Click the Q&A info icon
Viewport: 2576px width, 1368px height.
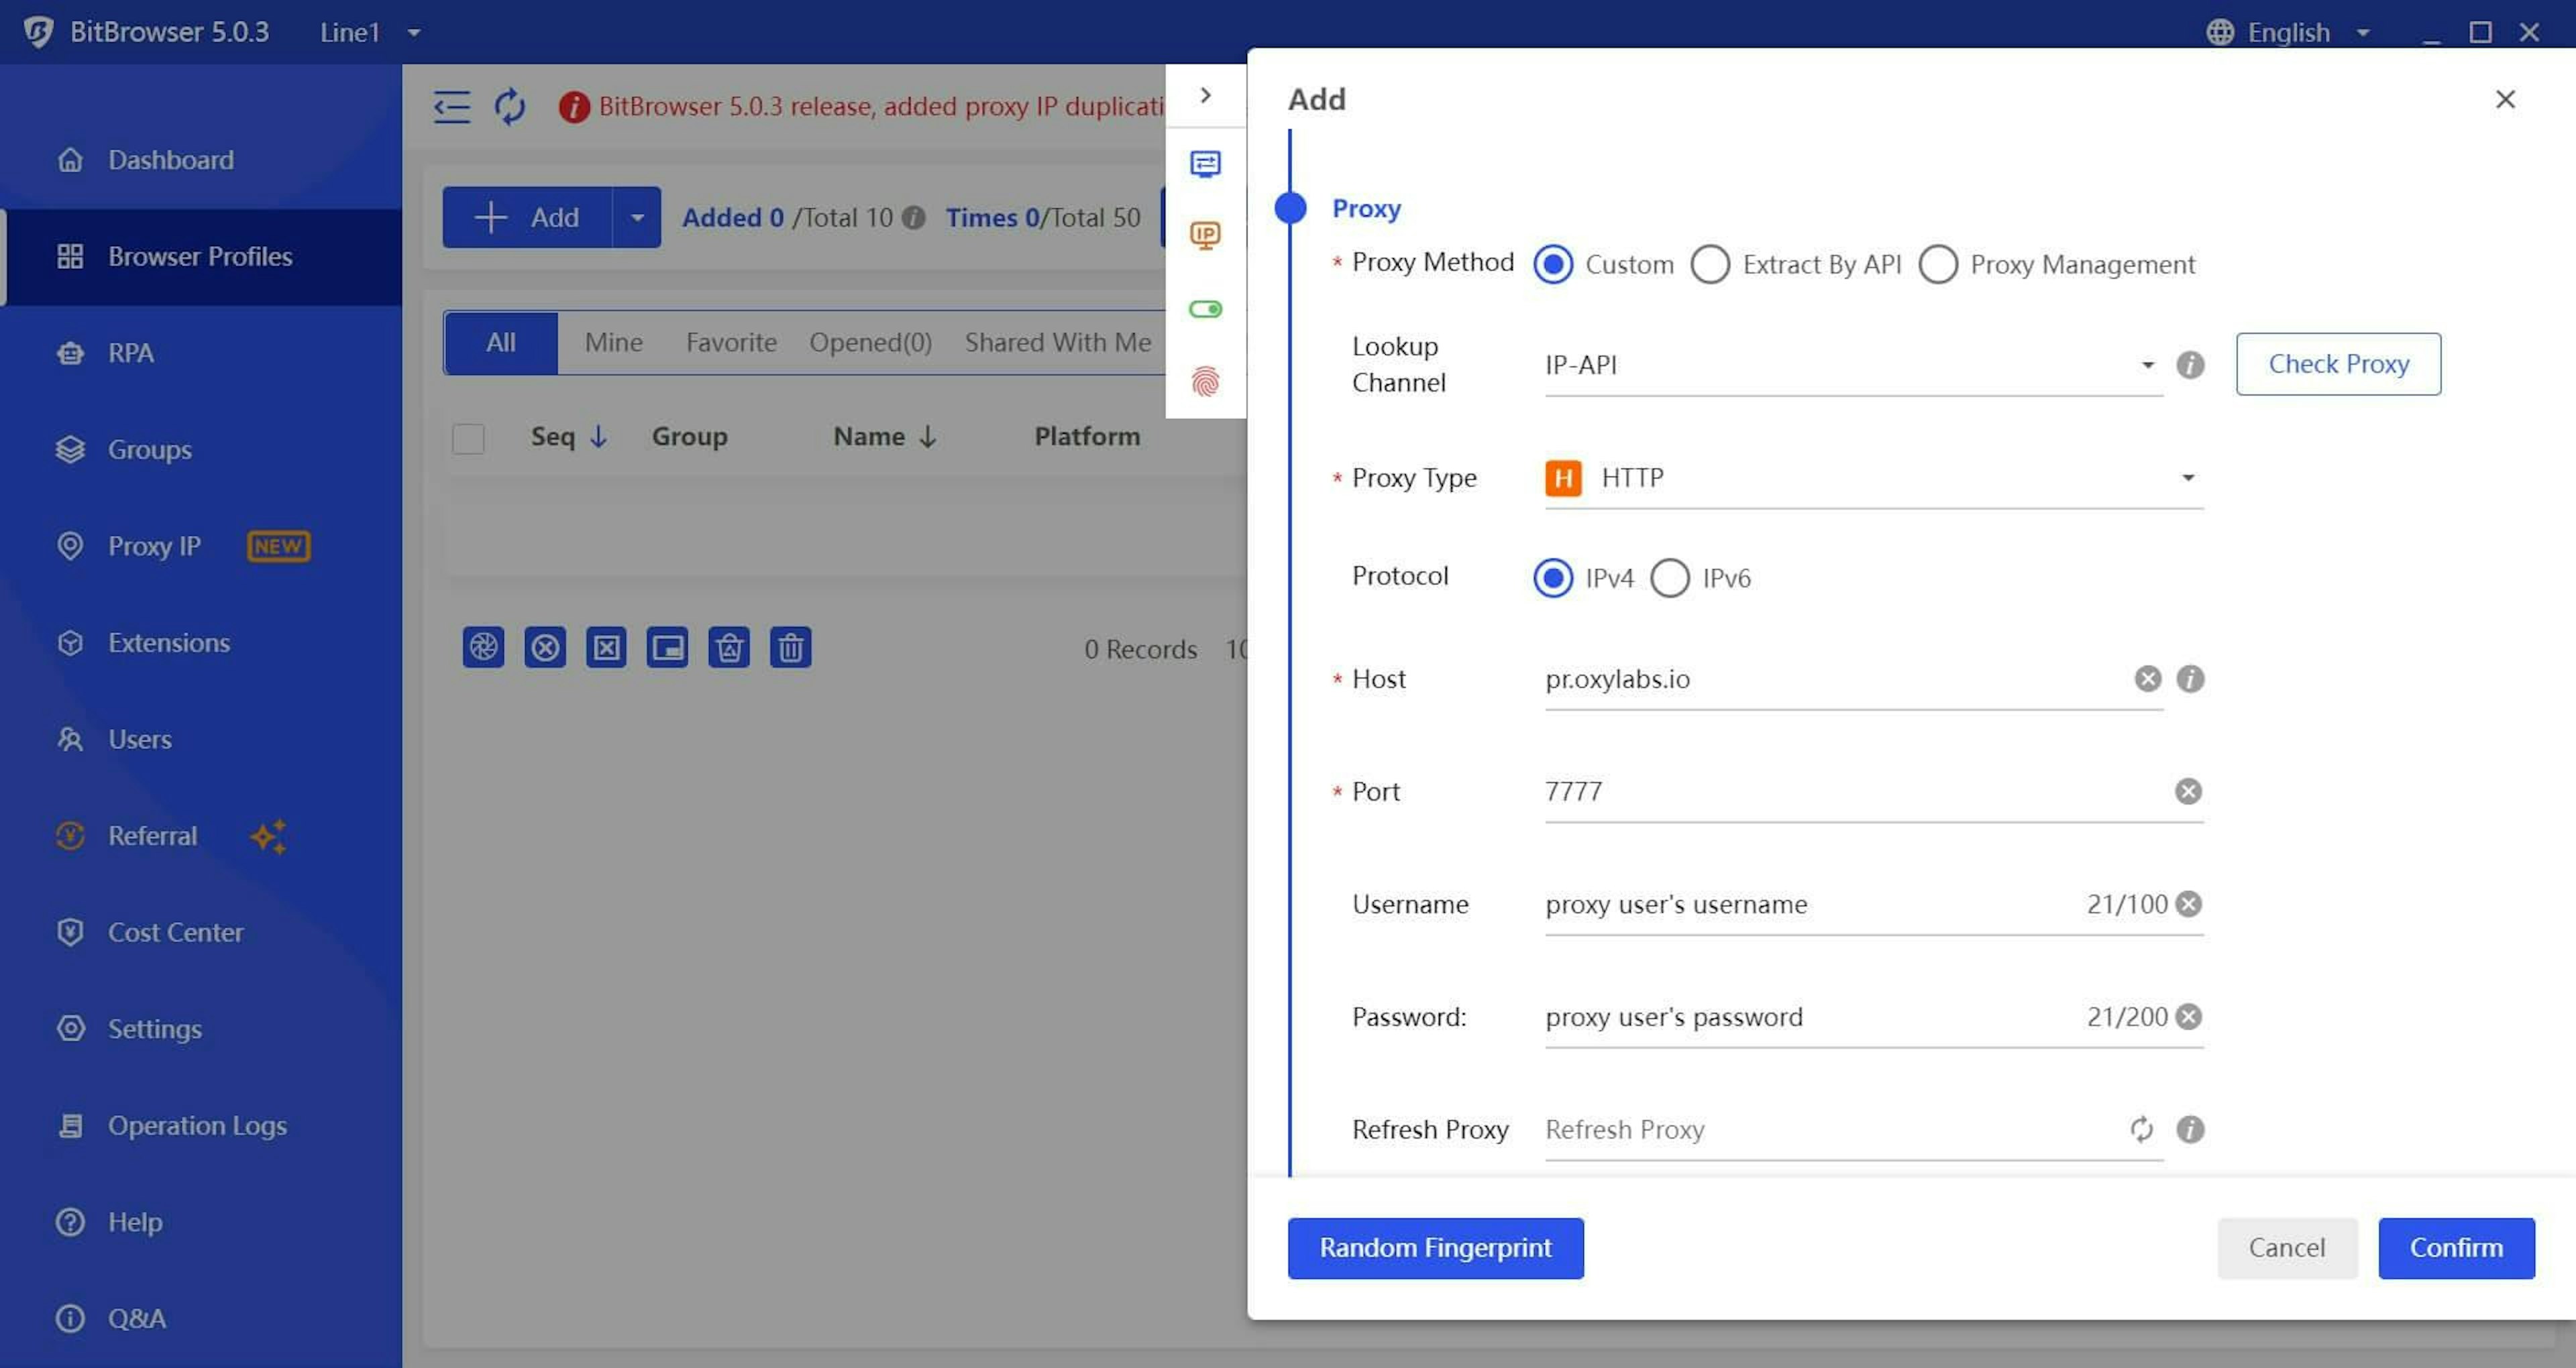(x=70, y=1318)
